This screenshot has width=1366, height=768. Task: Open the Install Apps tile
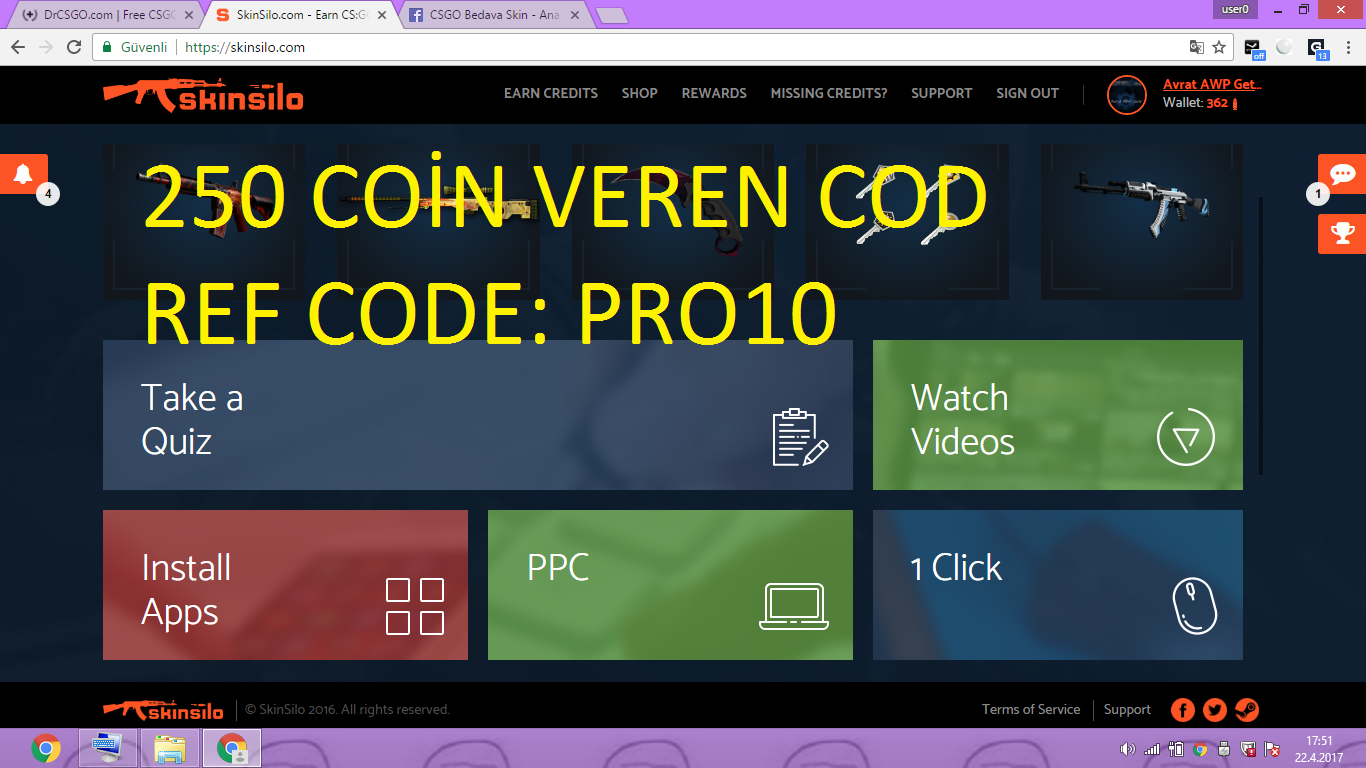285,585
